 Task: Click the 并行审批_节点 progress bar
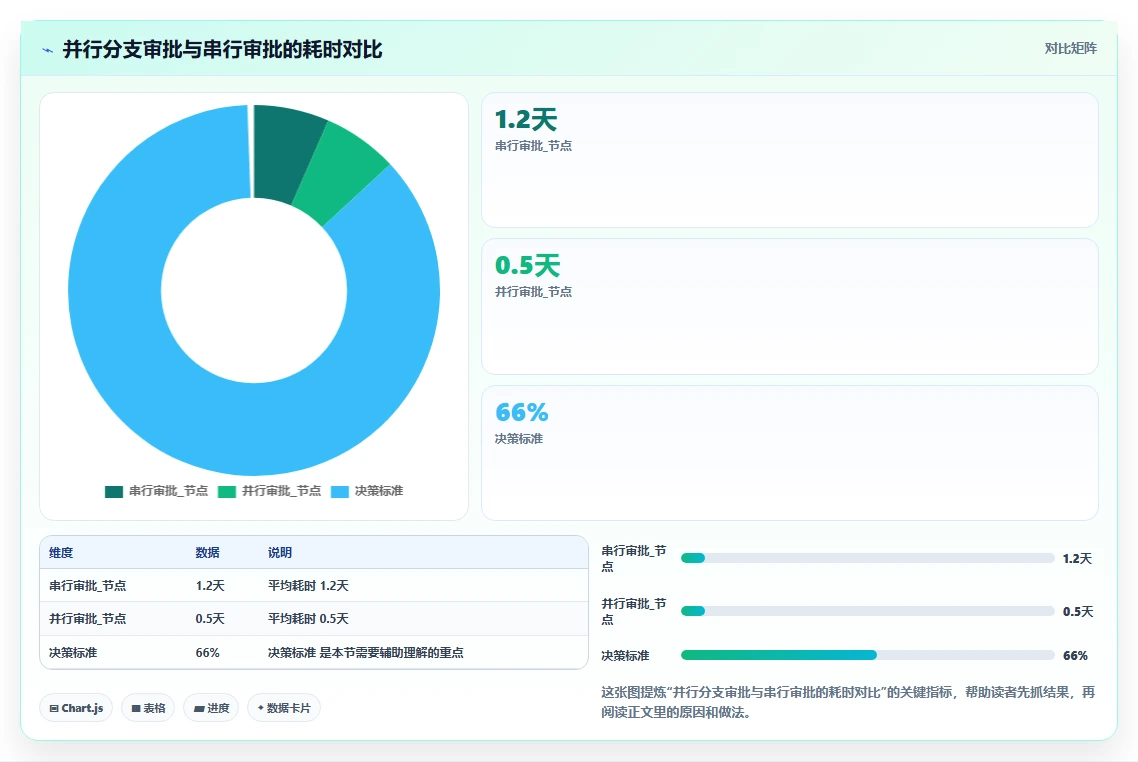click(x=867, y=611)
